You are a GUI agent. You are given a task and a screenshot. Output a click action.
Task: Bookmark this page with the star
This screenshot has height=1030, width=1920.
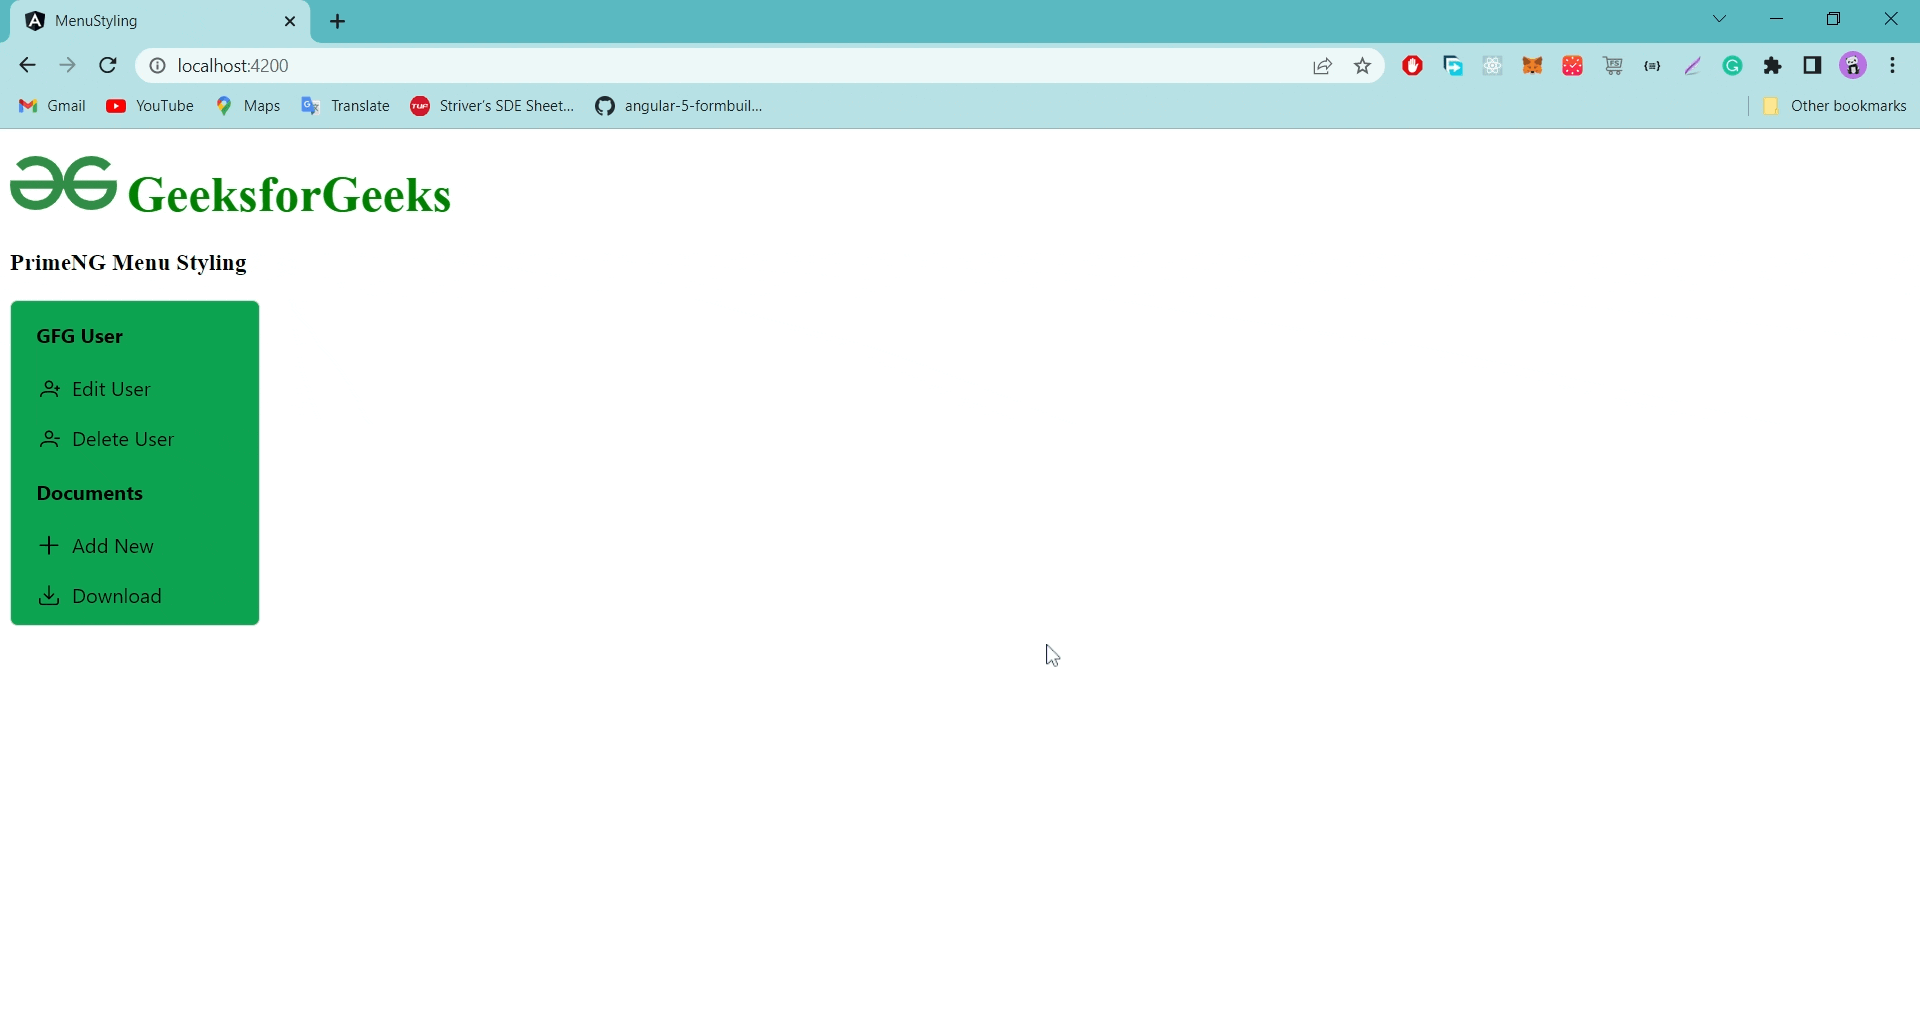pos(1362,65)
